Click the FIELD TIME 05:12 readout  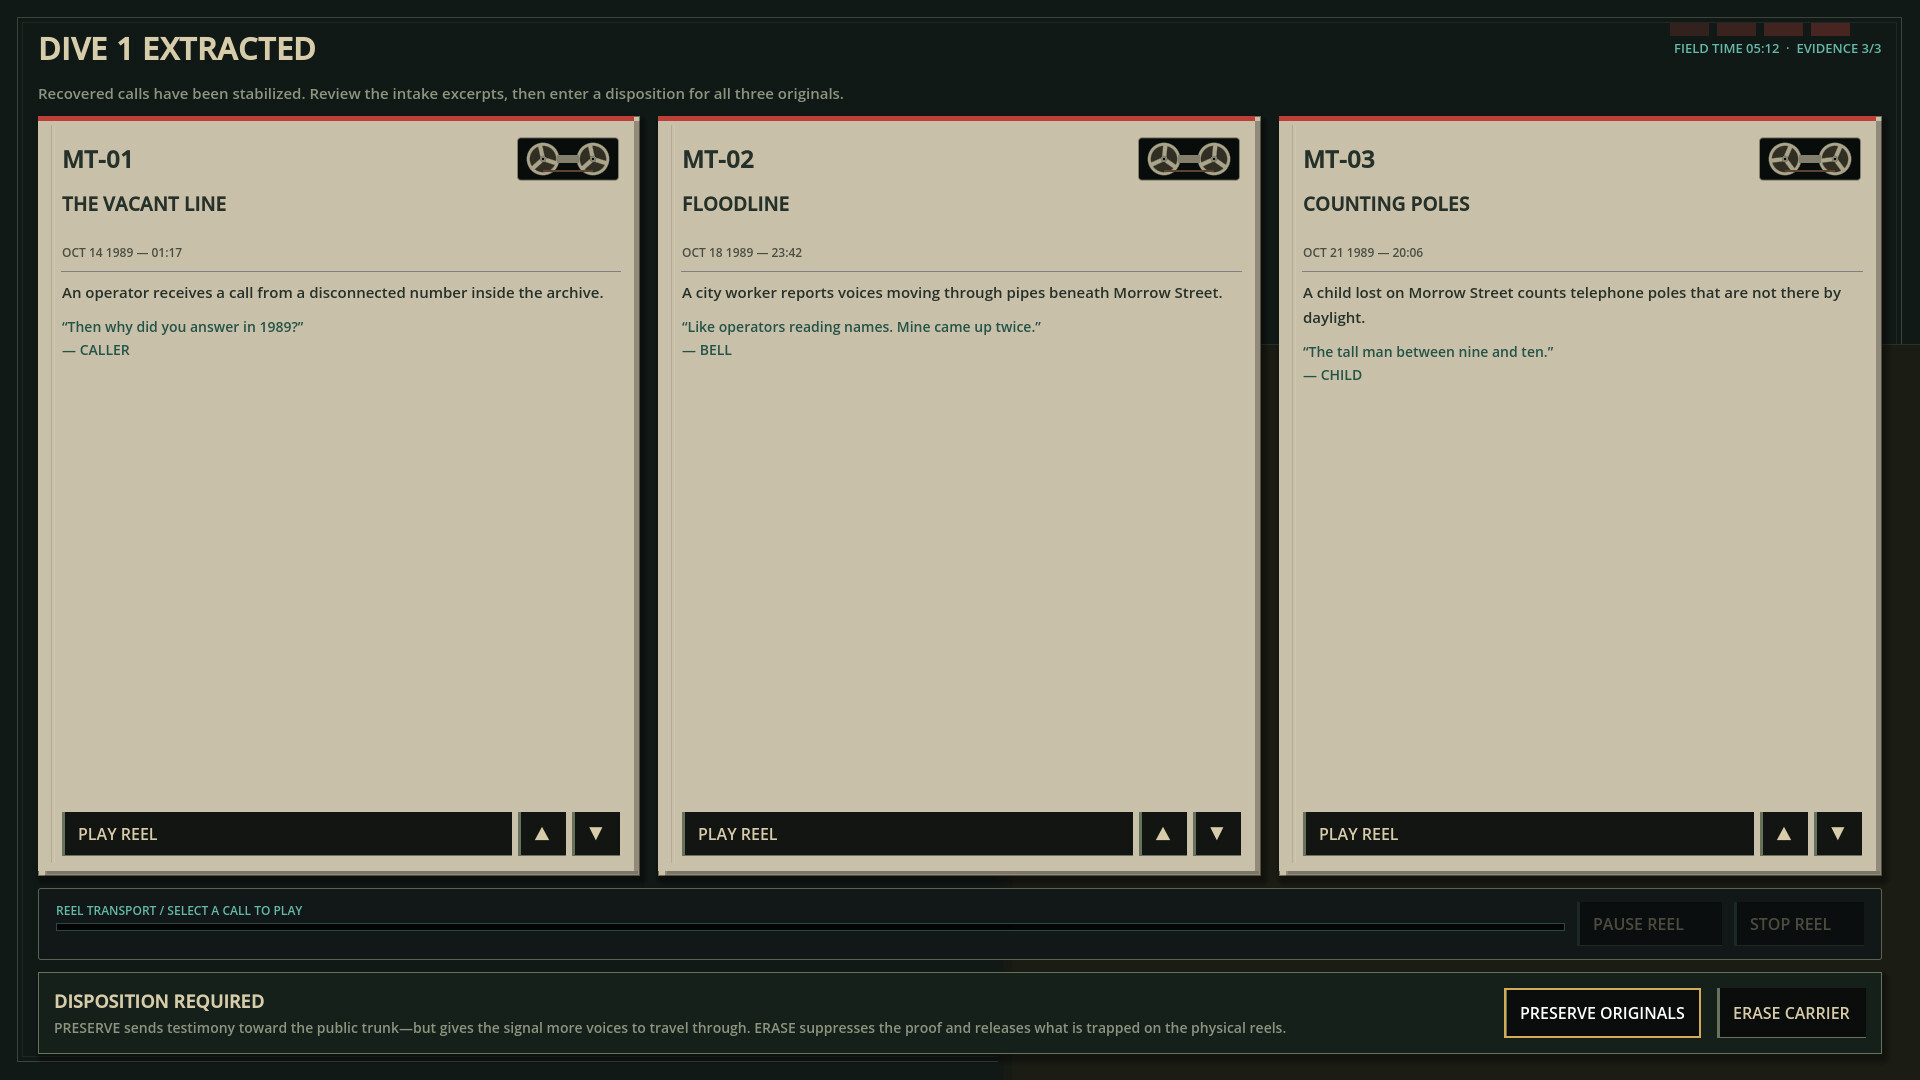(1727, 48)
